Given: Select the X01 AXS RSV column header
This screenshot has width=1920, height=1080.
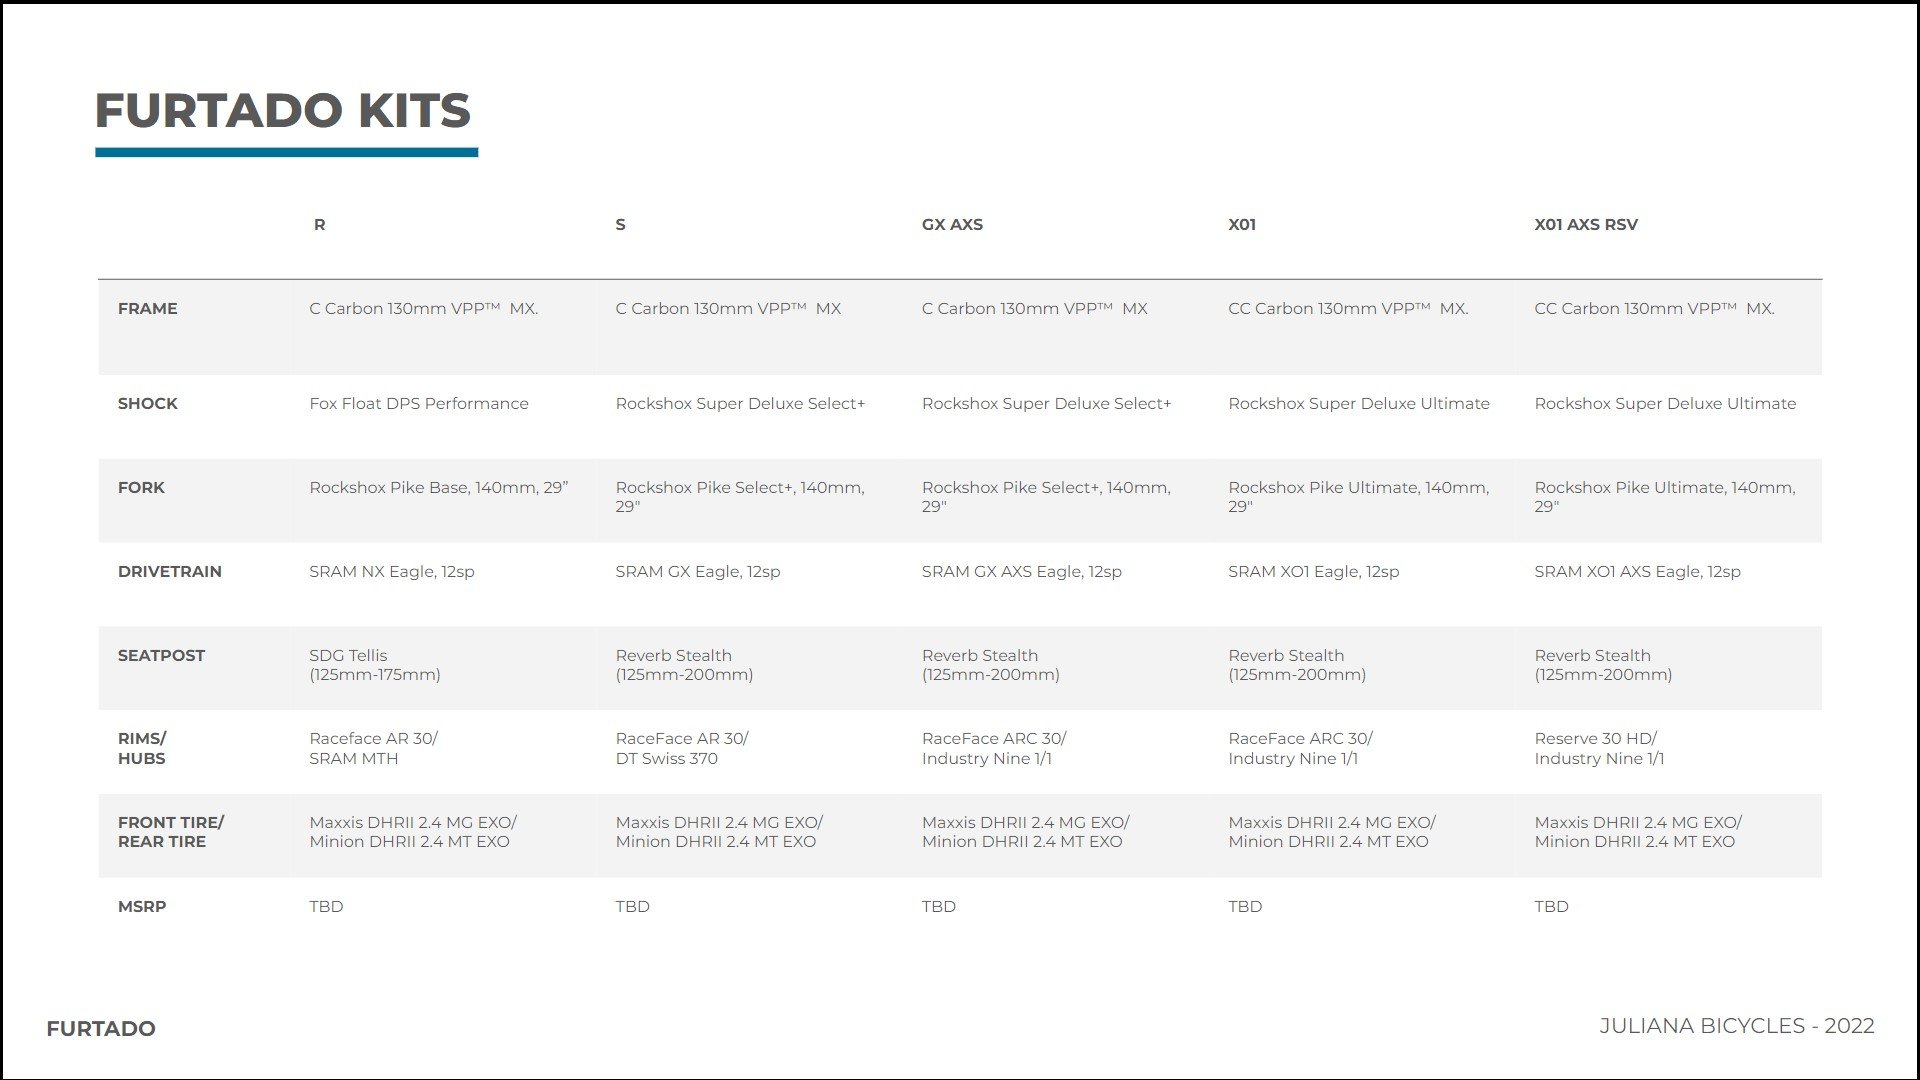Looking at the screenshot, I should pos(1586,225).
